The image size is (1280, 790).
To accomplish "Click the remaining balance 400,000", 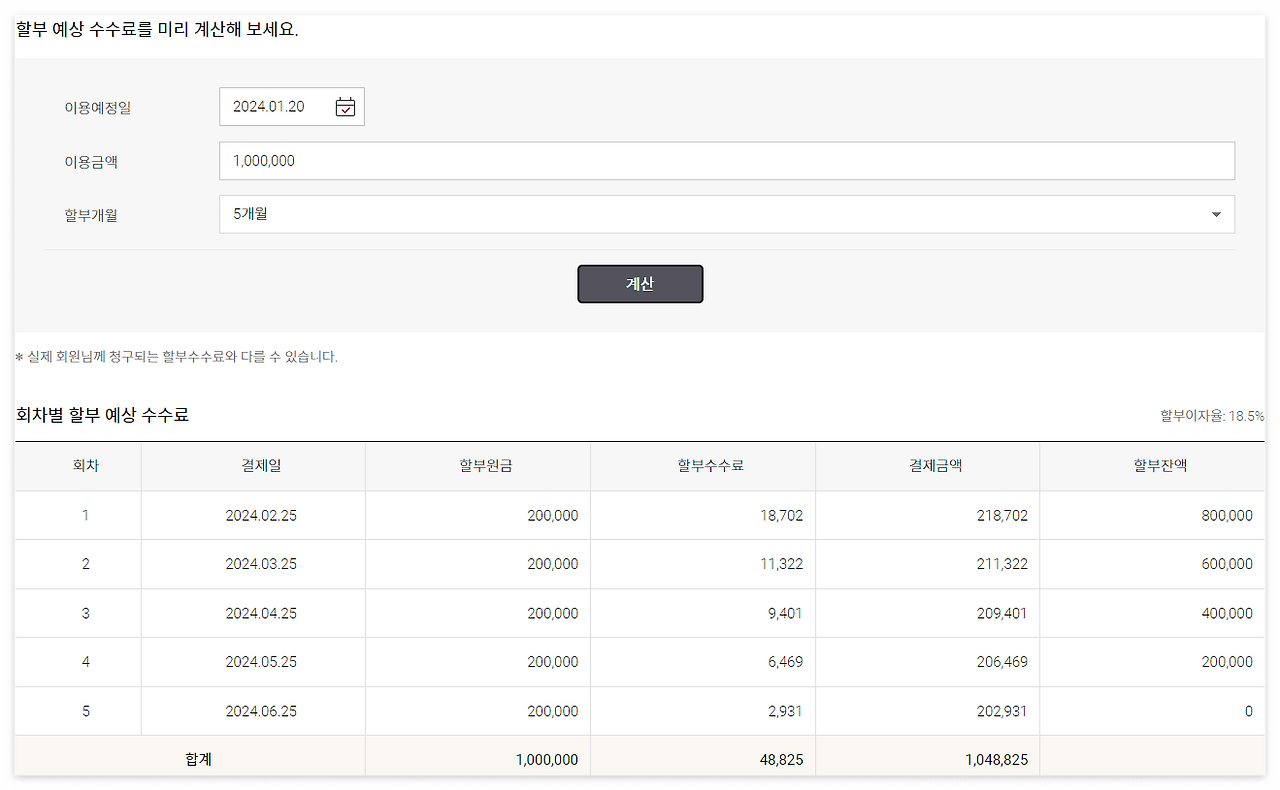I will tap(1227, 613).
